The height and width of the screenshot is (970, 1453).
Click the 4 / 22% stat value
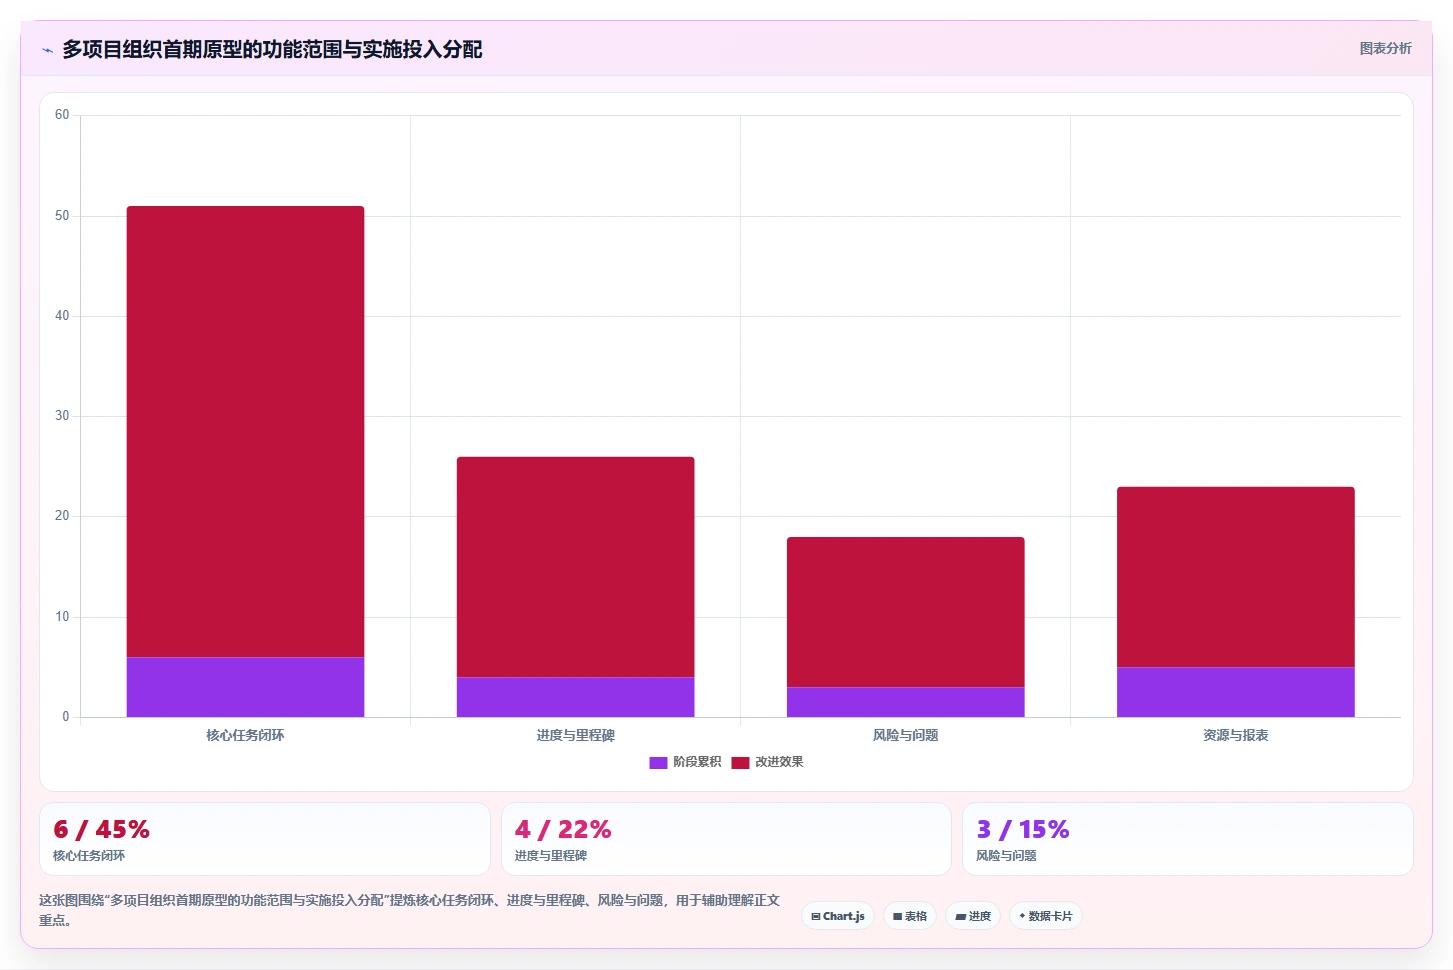tap(563, 829)
